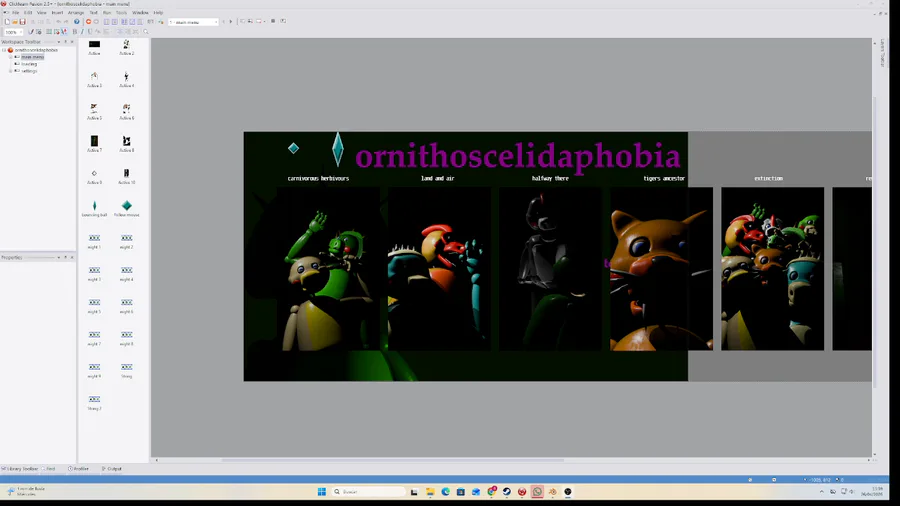Select the Bouncing ball object
The image size is (900, 506).
click(94, 205)
